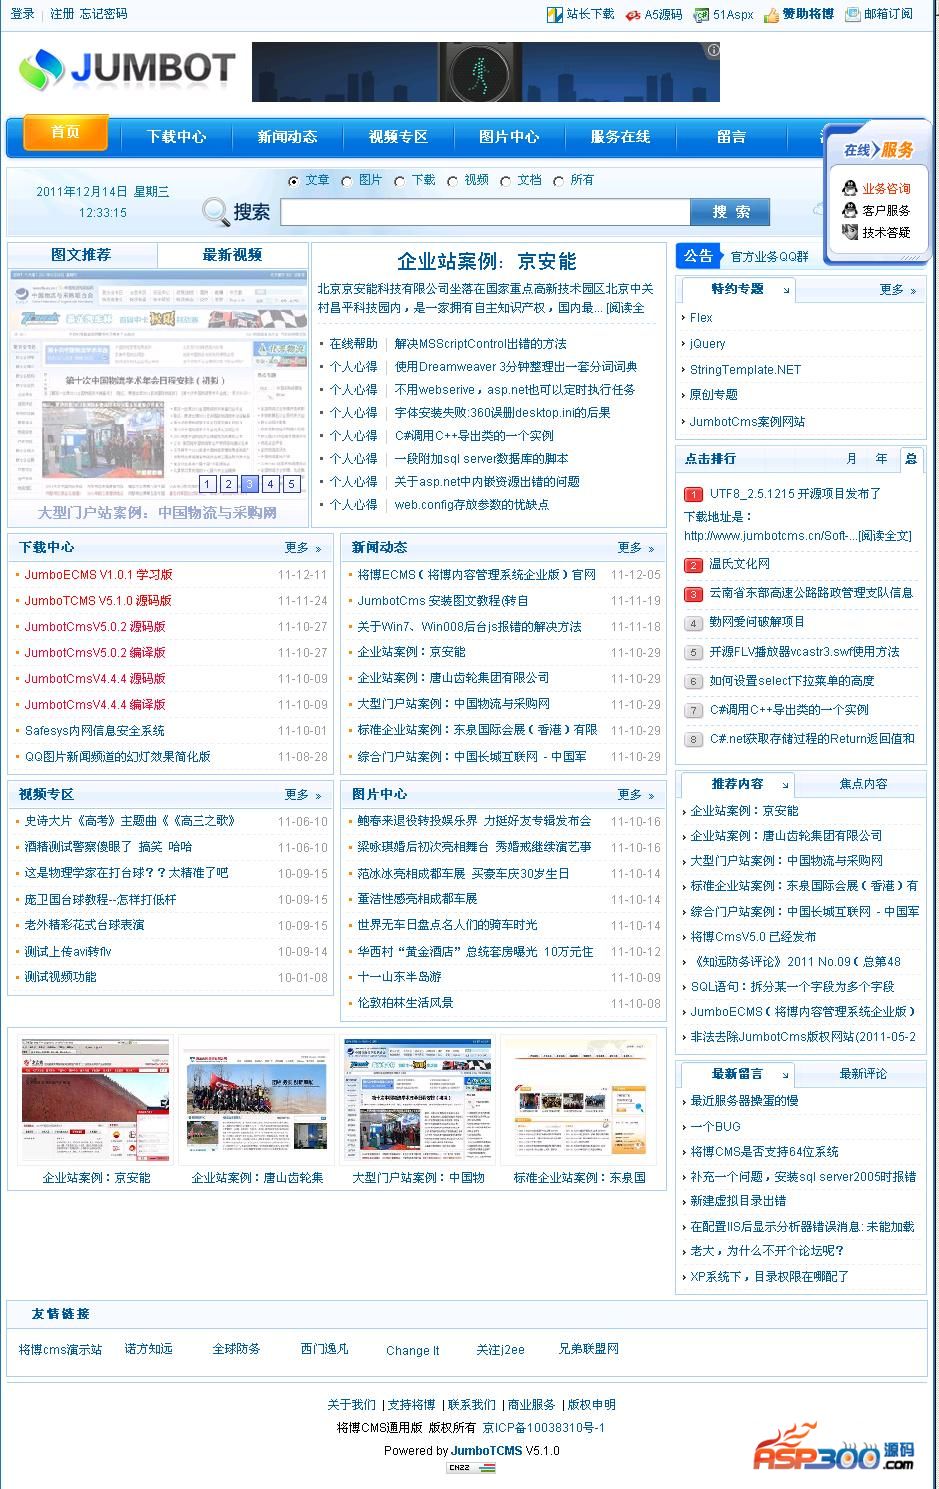The width and height of the screenshot is (939, 1489).
Task: Select the 文章 search radio button
Action: 293,182
